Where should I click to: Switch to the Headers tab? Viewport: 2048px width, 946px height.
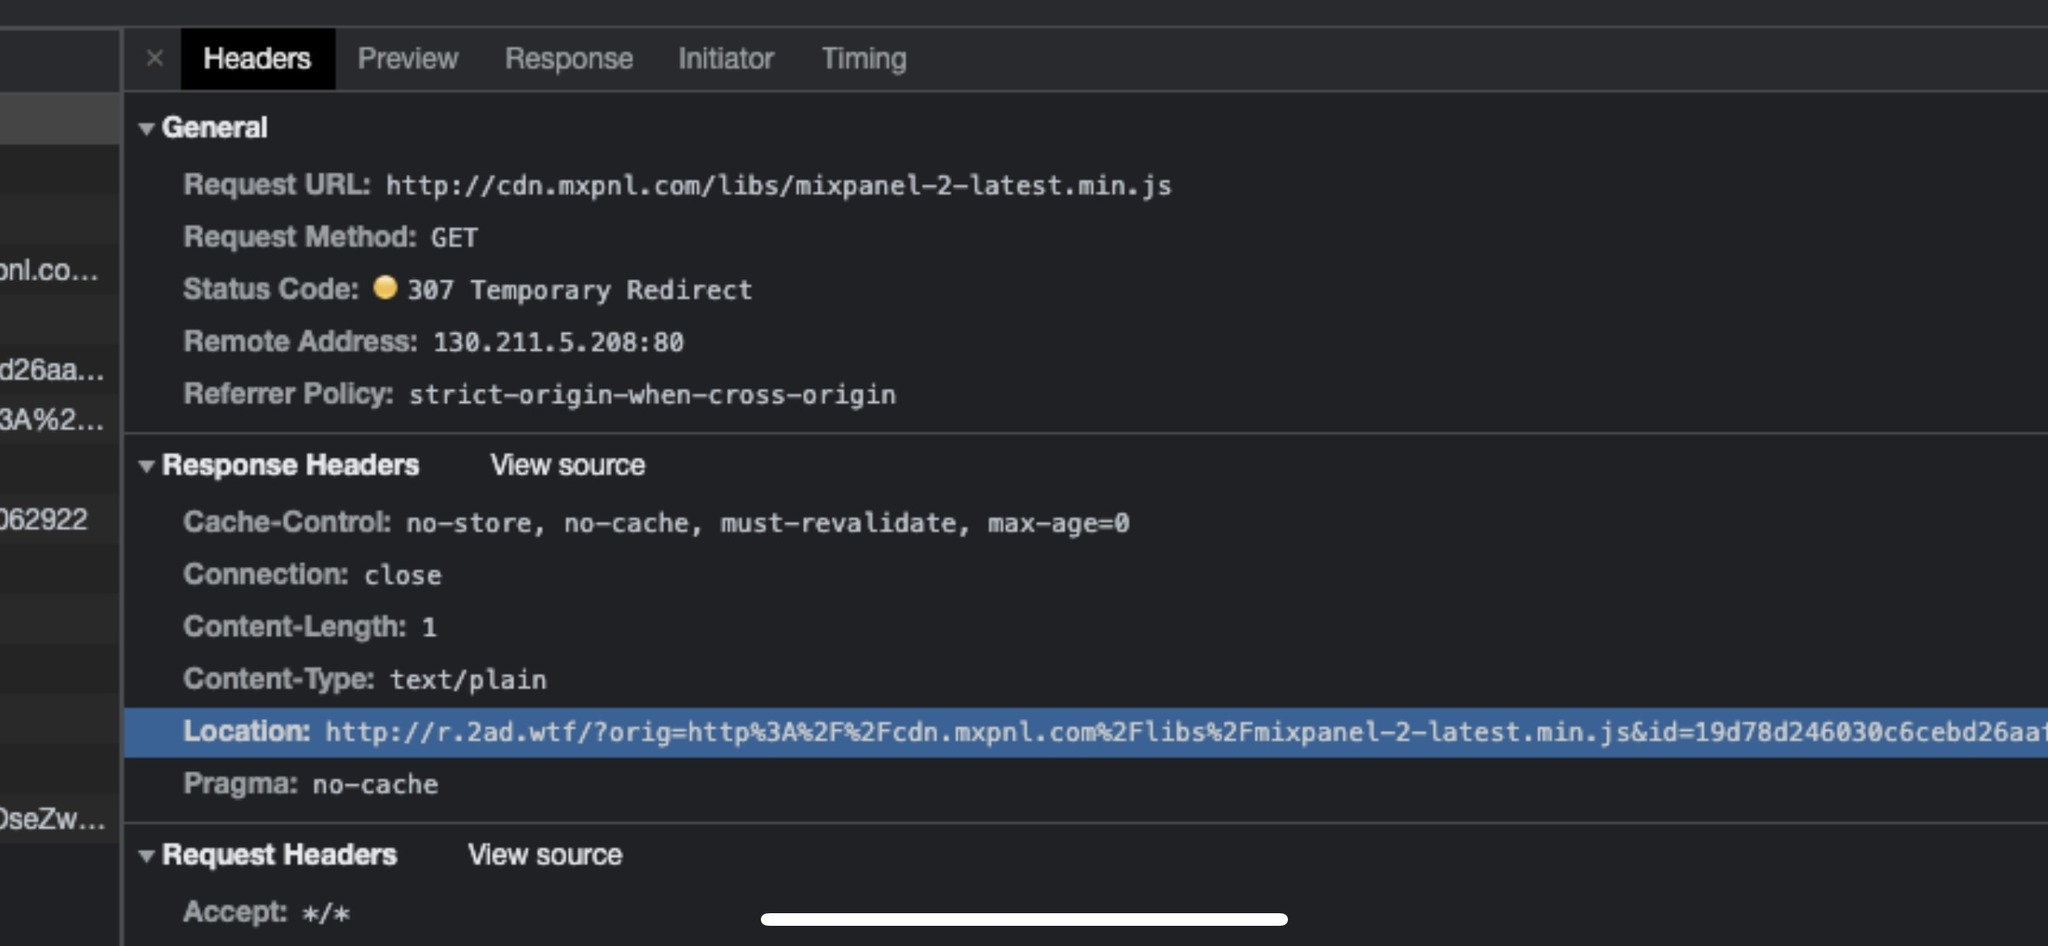click(257, 59)
